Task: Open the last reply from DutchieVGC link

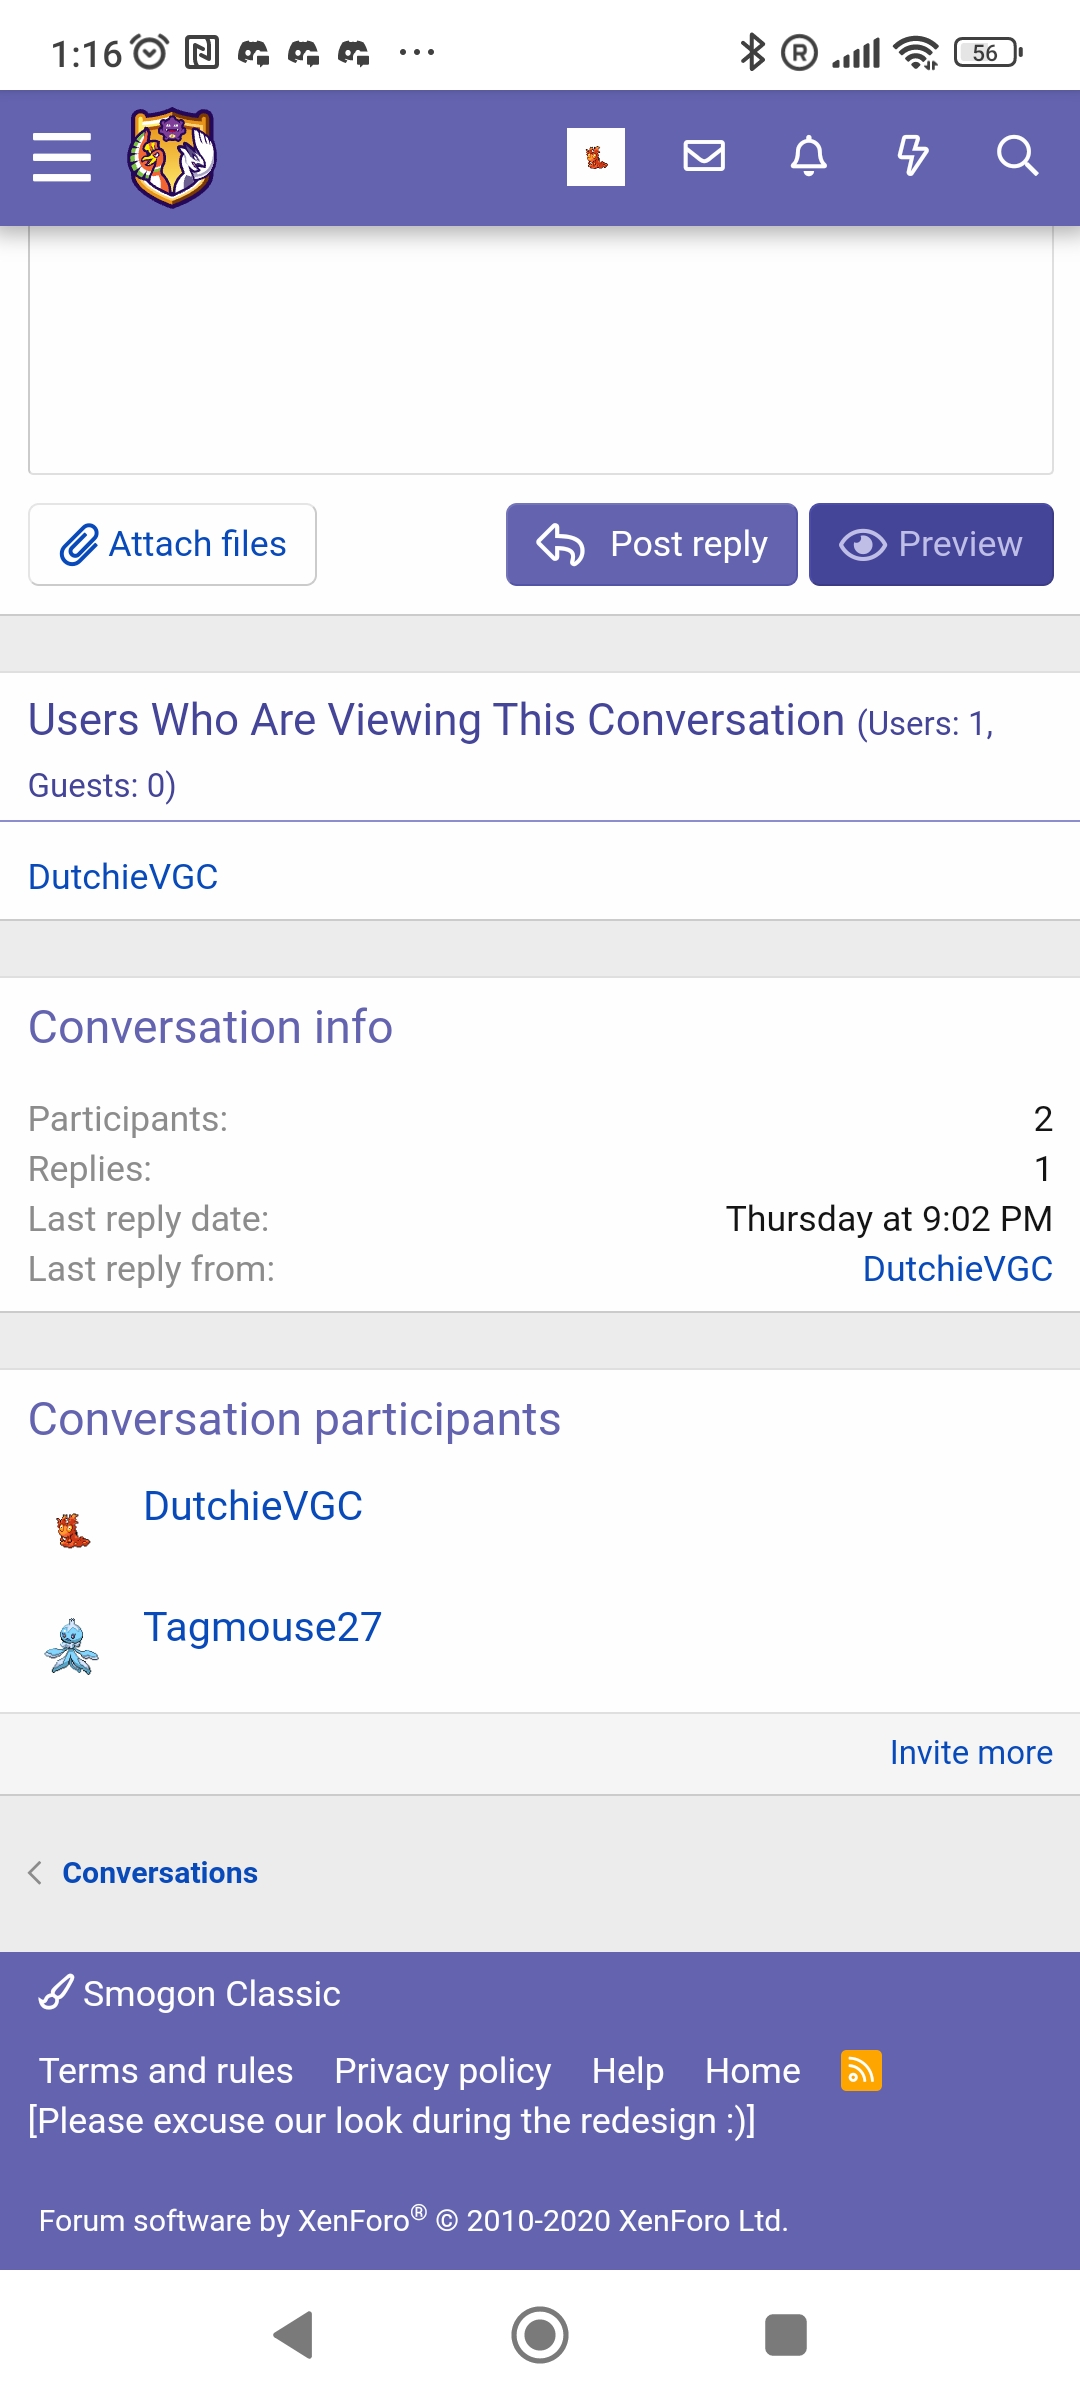Action: click(x=958, y=1269)
